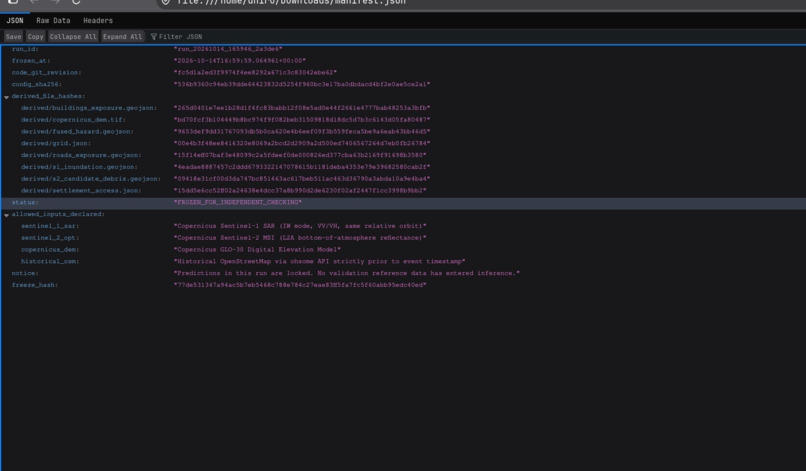Select the highlighted status key
The height and width of the screenshot is (471, 806).
click(x=25, y=203)
